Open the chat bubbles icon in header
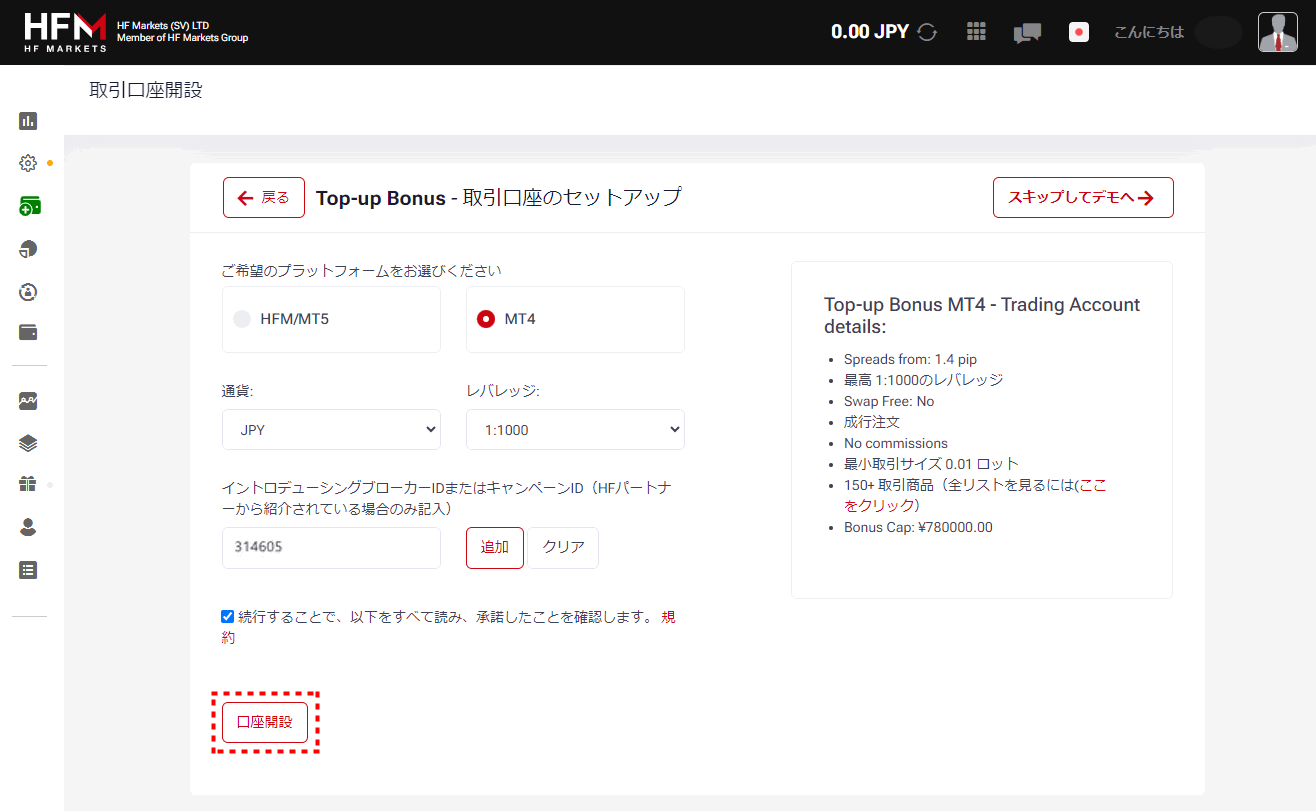Viewport: 1316px width, 811px height. coord(1027,33)
